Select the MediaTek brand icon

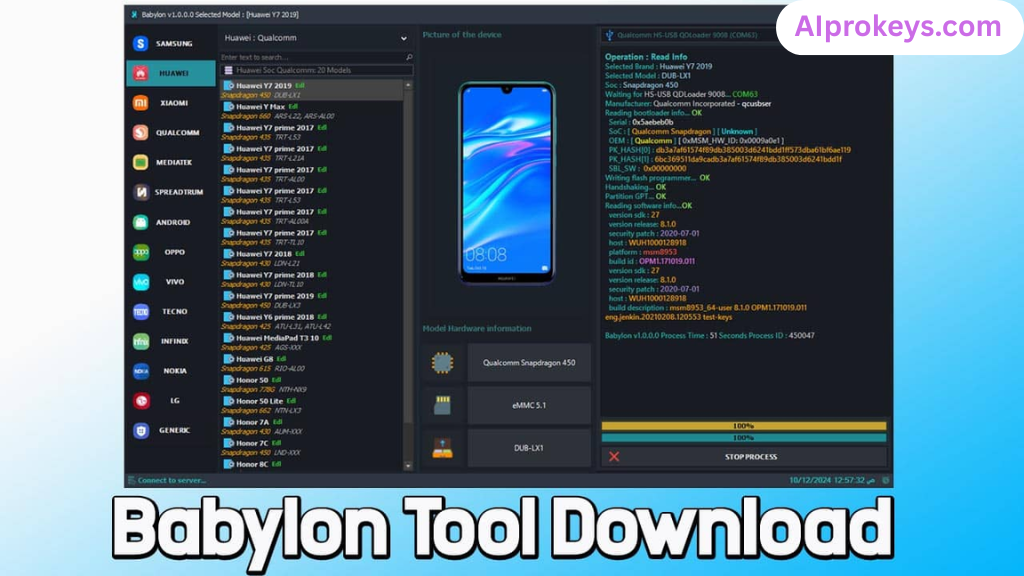(140, 163)
